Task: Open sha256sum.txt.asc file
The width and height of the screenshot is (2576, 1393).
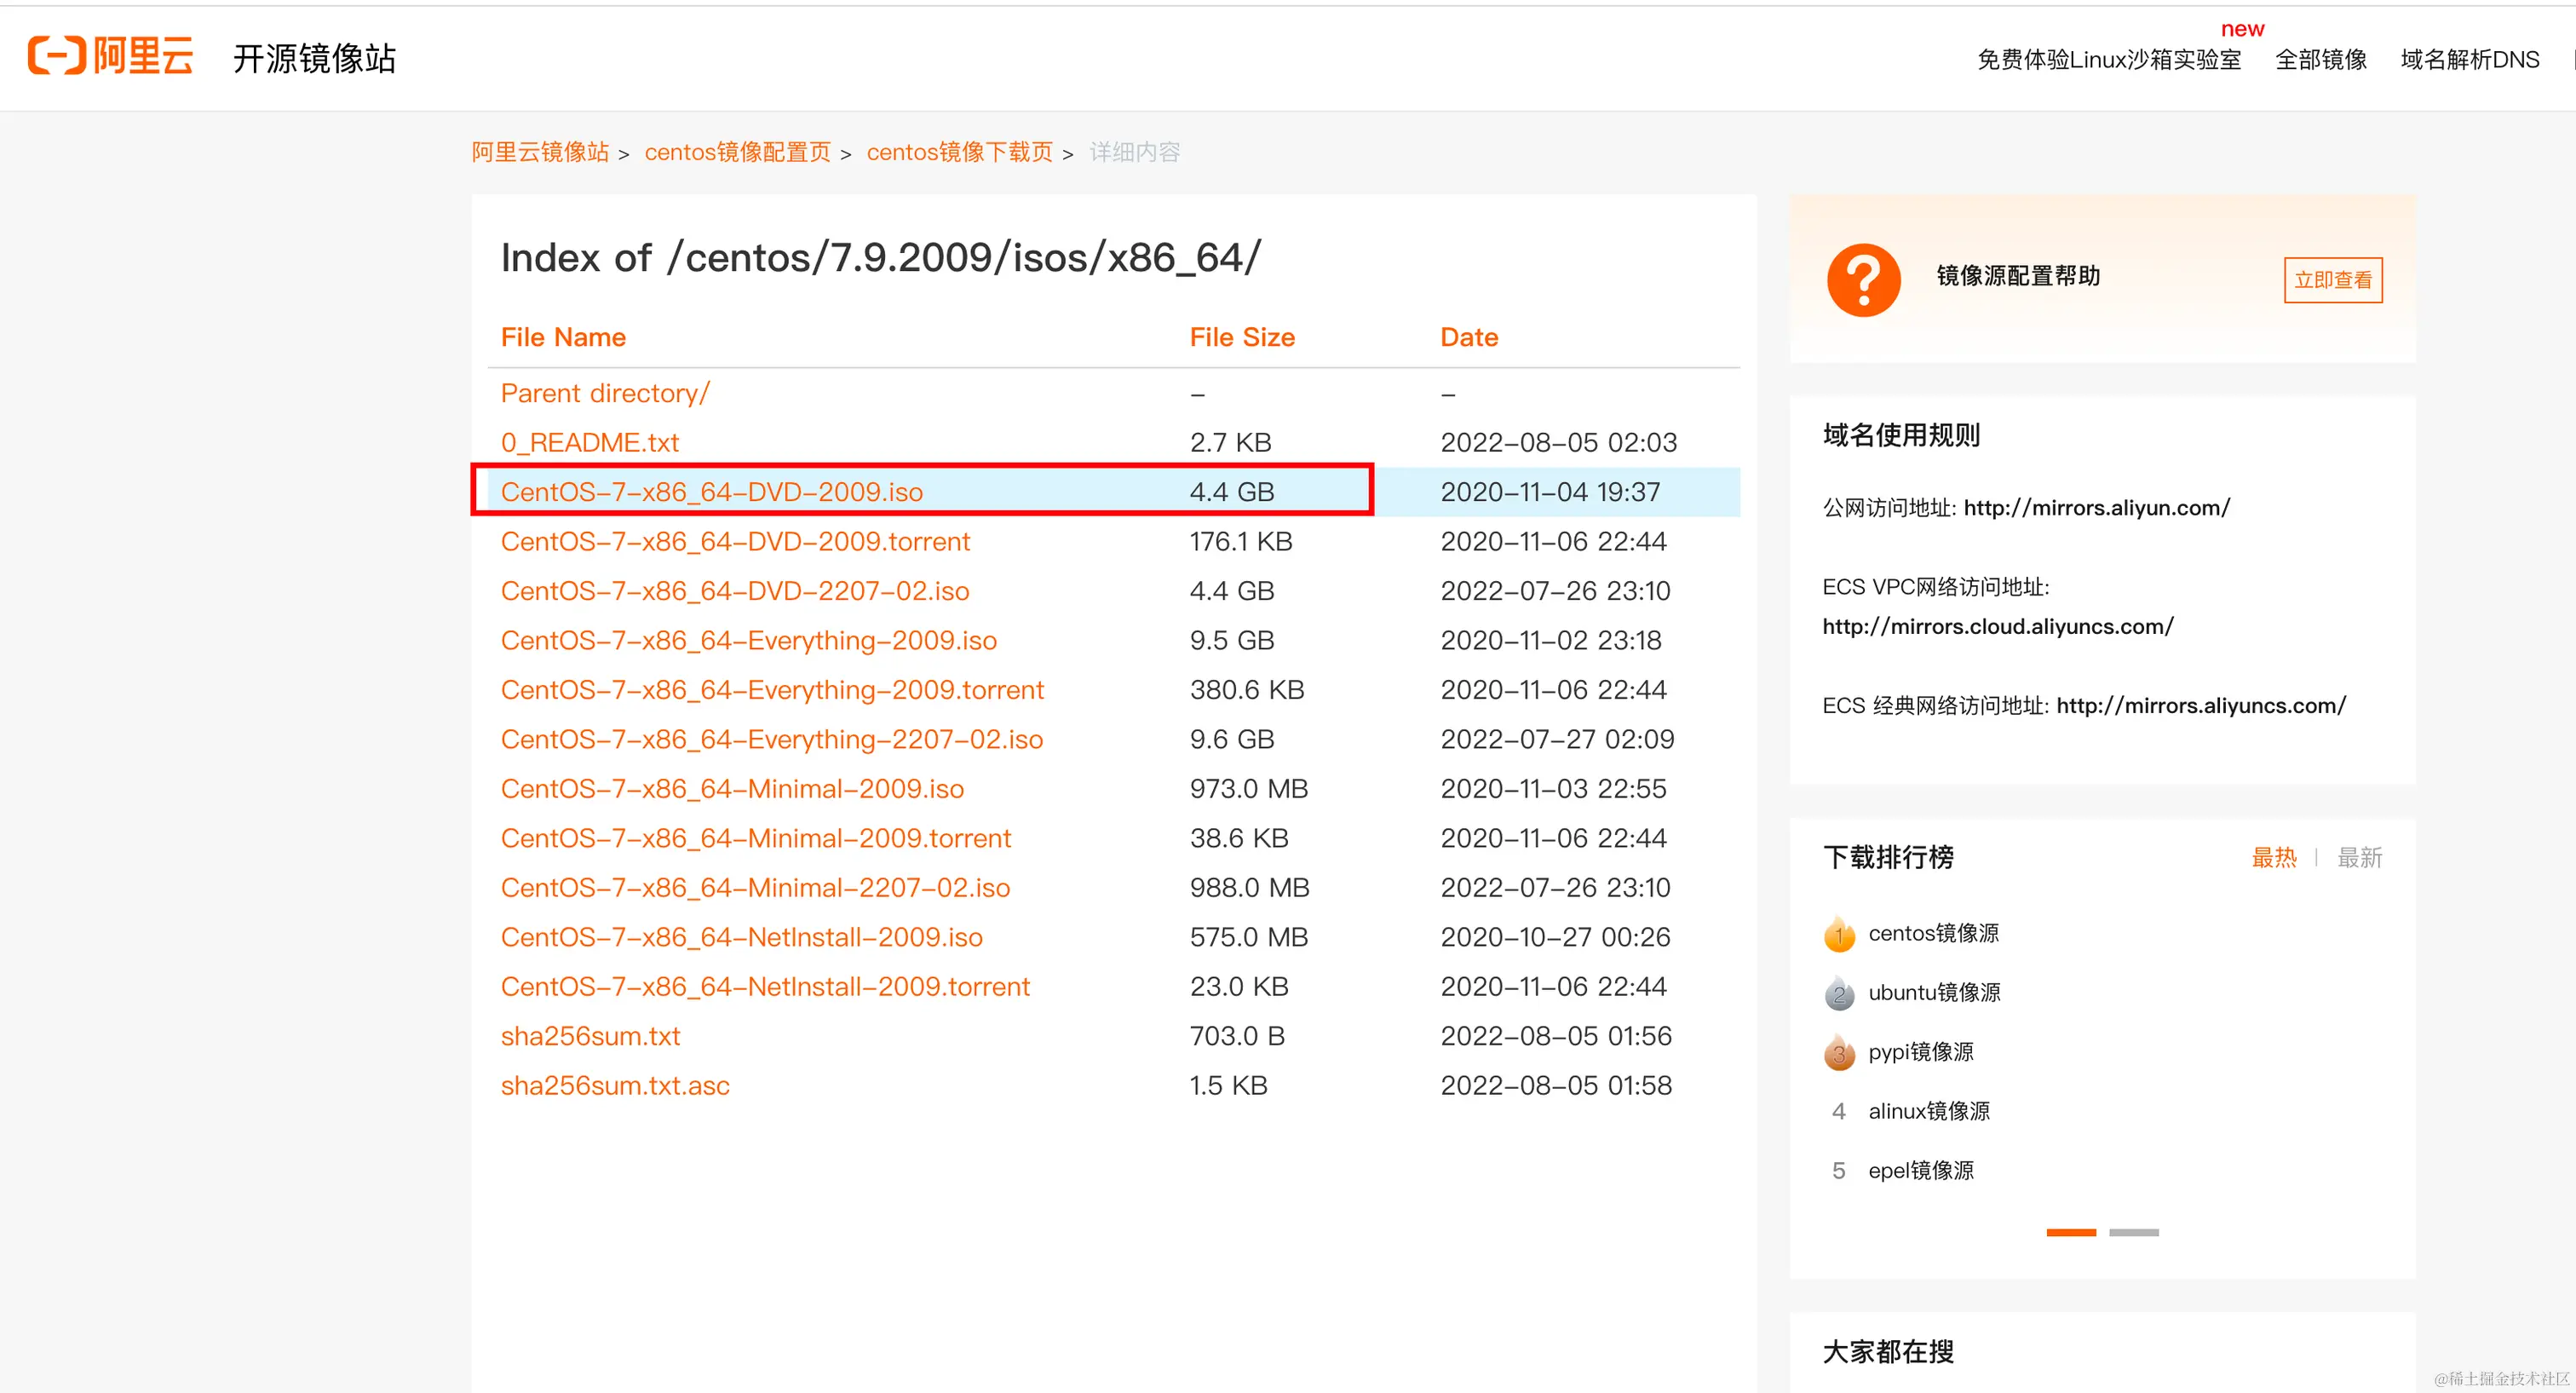Action: (x=615, y=1086)
